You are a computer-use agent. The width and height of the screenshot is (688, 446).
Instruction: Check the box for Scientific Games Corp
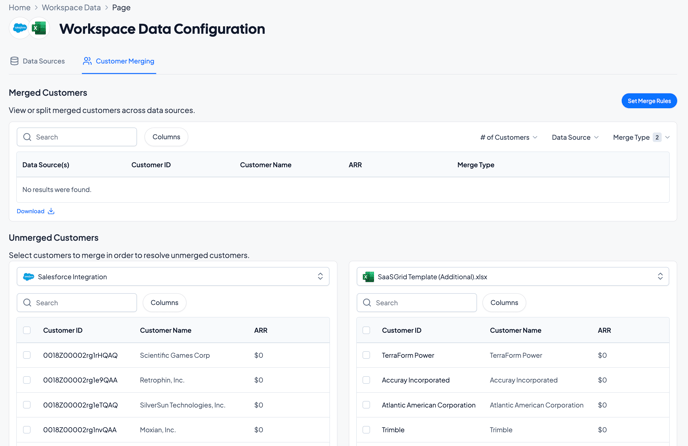pos(27,355)
